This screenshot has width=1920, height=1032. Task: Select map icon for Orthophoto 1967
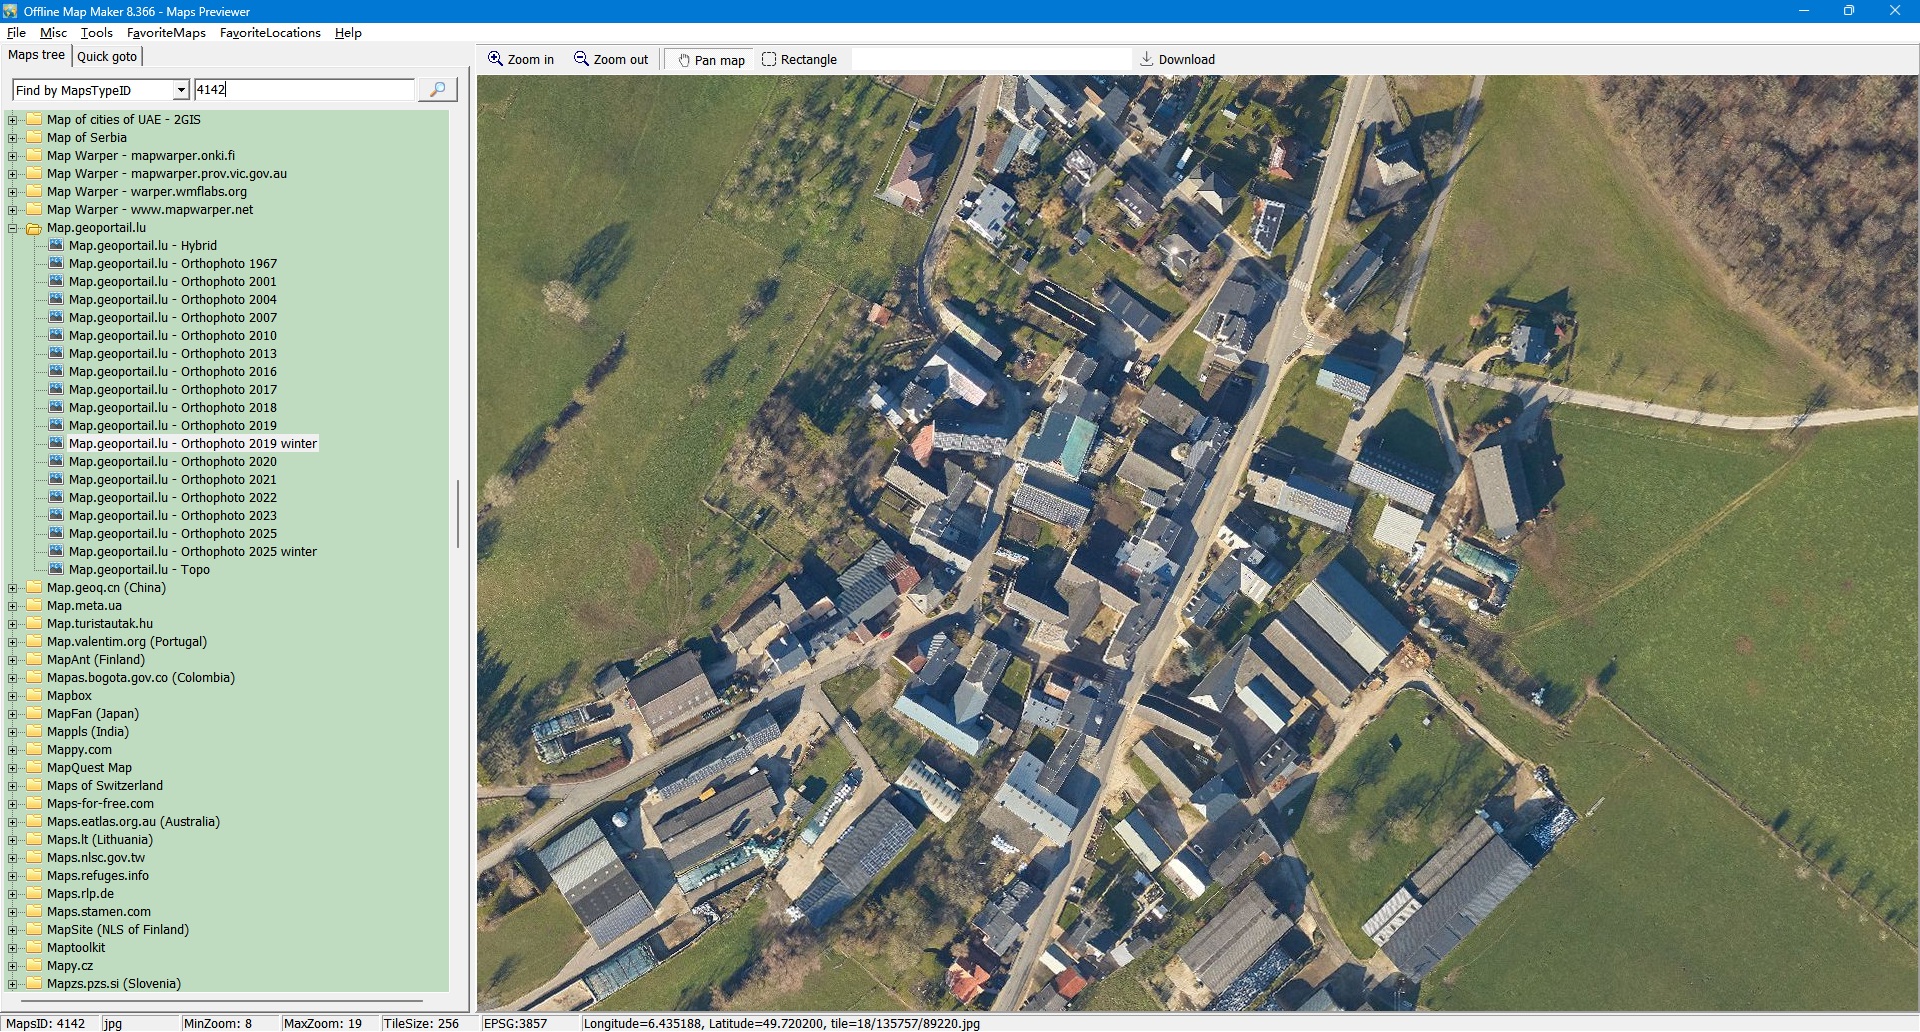pos(57,264)
